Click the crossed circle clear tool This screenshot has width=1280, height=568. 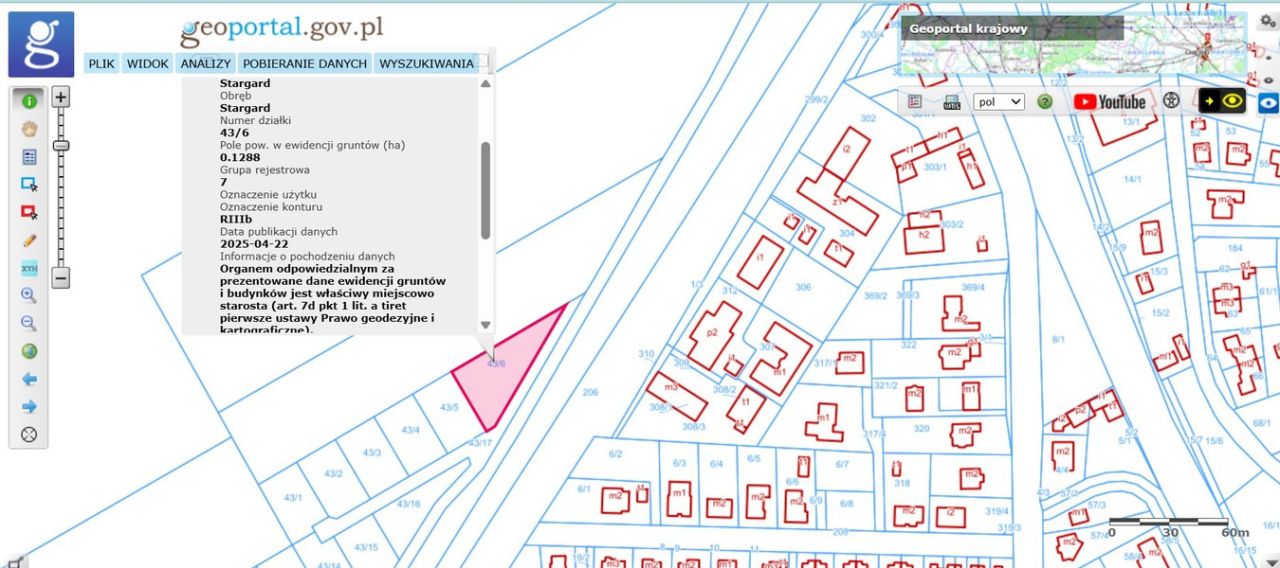pos(29,434)
